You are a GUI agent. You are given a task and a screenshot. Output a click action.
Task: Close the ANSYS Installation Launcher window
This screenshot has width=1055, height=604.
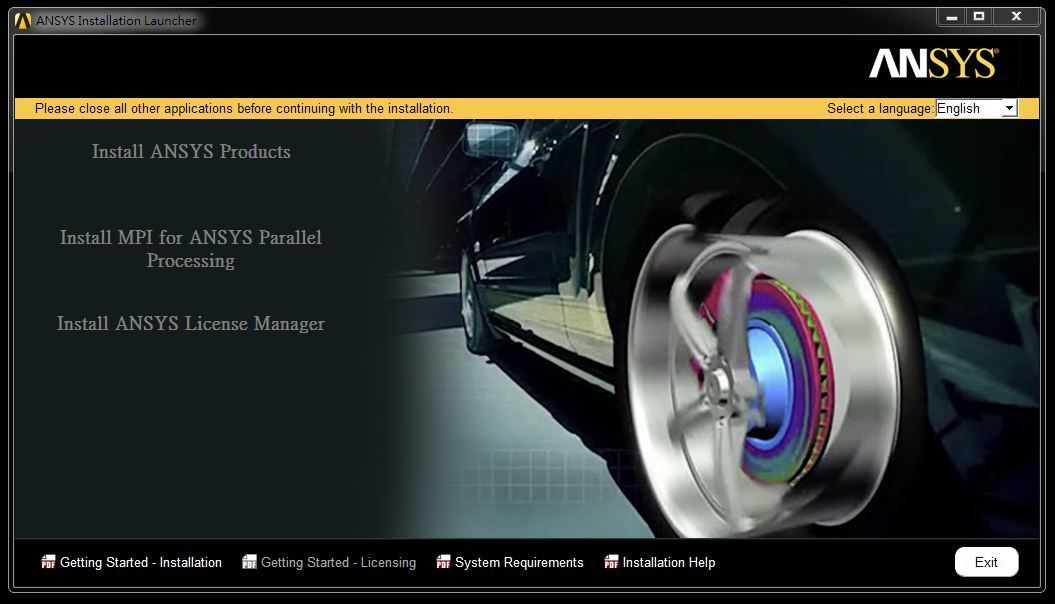pyautogui.click(x=1016, y=17)
